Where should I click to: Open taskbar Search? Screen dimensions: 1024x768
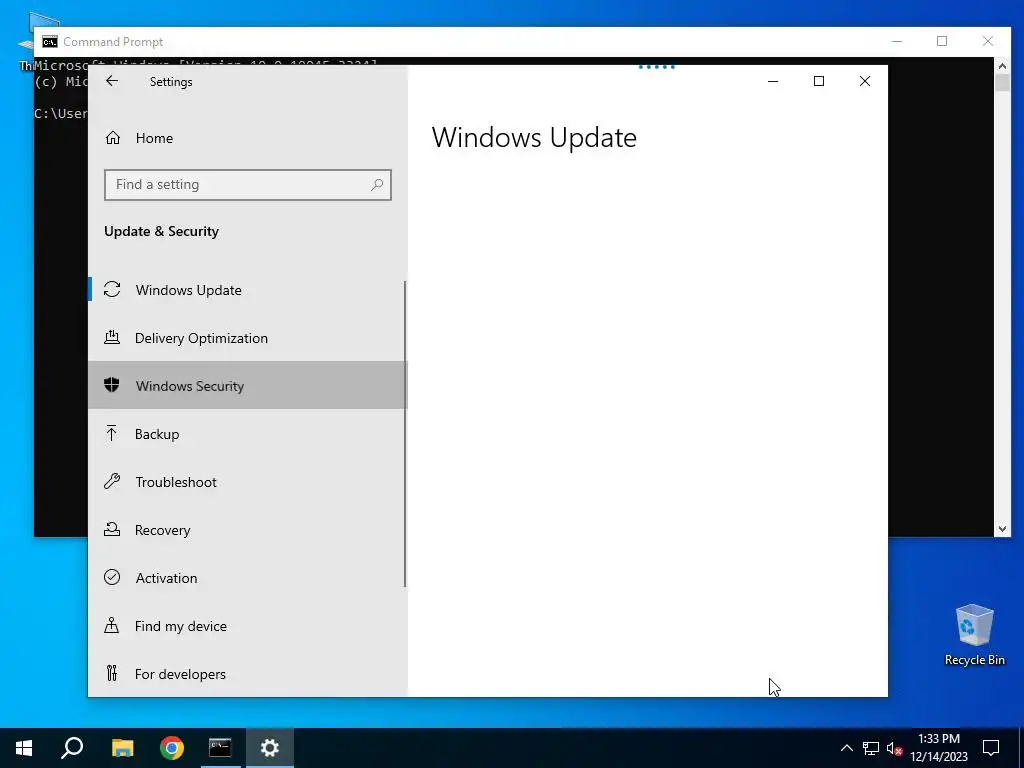(72, 748)
